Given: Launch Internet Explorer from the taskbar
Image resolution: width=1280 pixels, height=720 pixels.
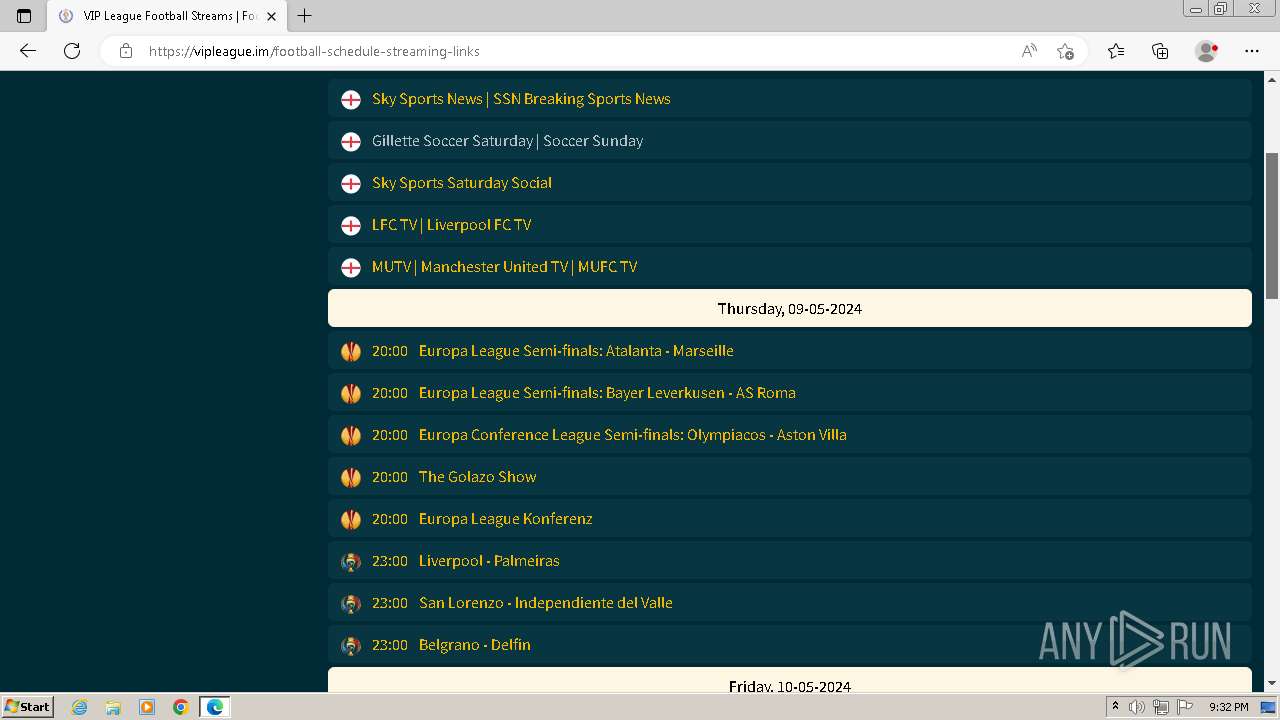Looking at the screenshot, I should [x=80, y=707].
